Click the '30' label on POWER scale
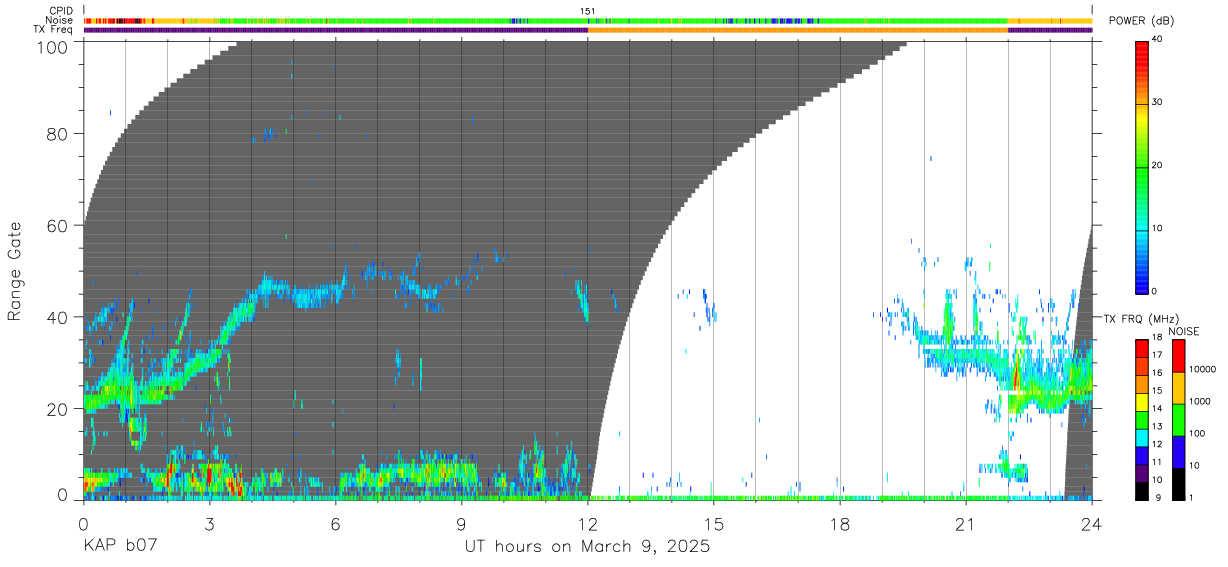The image size is (1228, 567). tap(1159, 102)
